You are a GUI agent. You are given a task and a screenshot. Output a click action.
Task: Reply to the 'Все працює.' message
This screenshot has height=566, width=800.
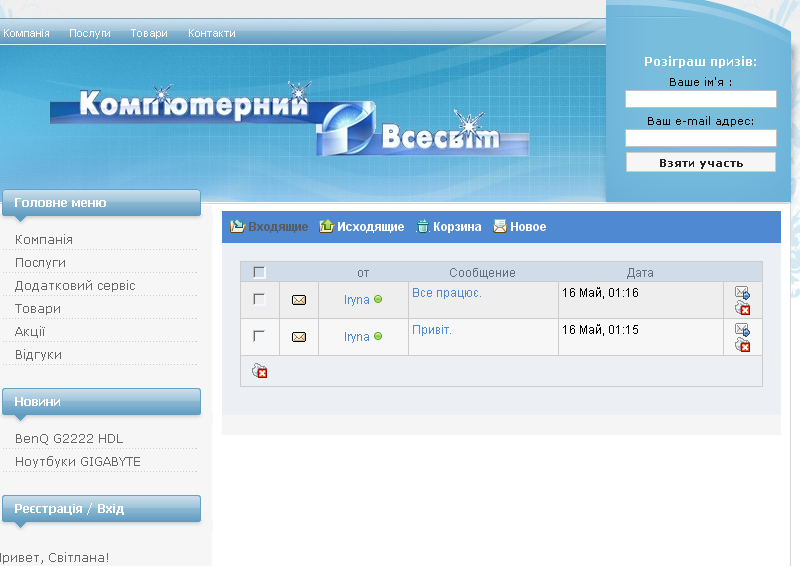tap(742, 292)
